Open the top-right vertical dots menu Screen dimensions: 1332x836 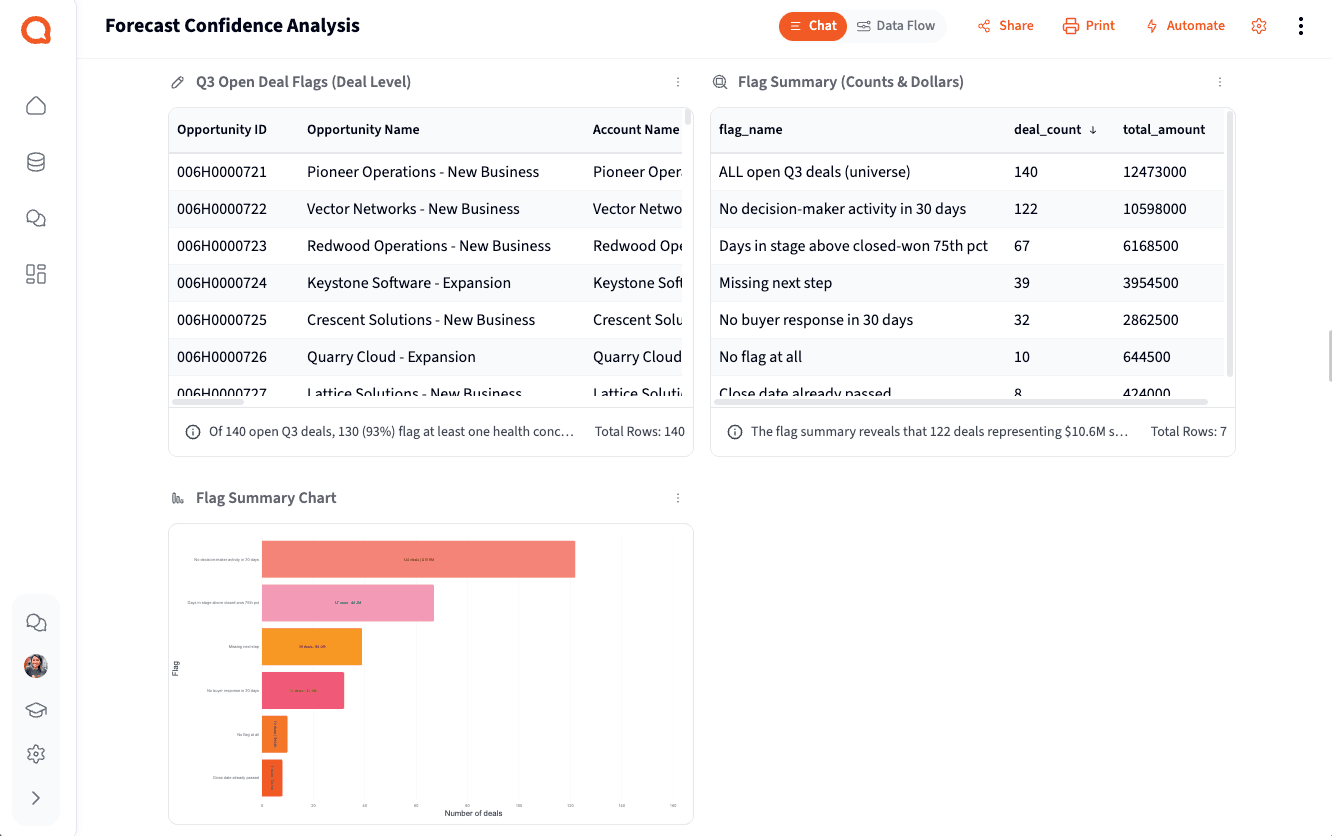coord(1300,26)
